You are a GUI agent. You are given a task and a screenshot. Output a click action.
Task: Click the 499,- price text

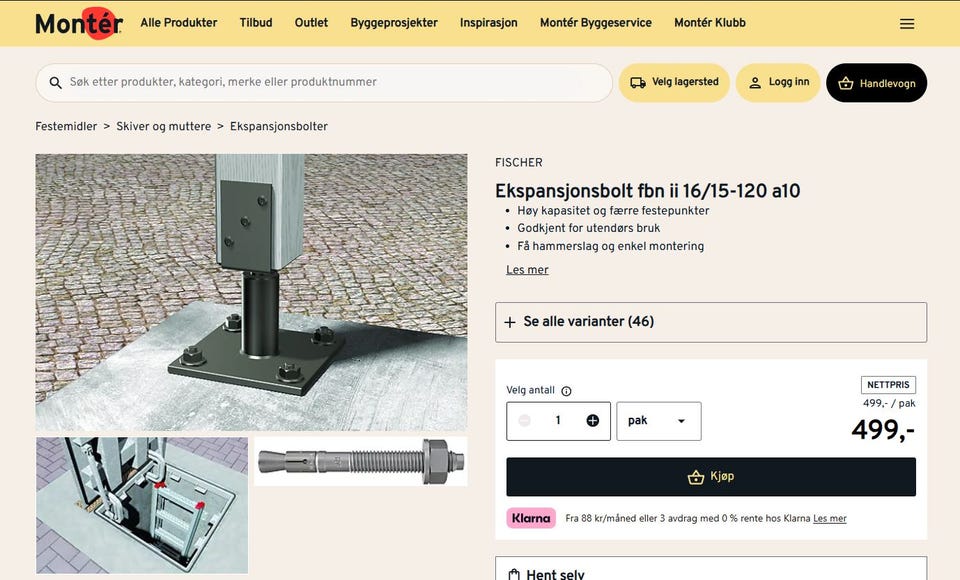pyautogui.click(x=883, y=430)
